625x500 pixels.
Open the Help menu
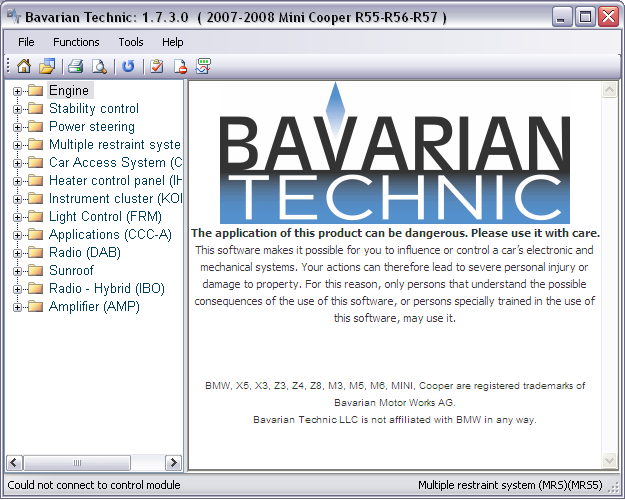(x=173, y=42)
